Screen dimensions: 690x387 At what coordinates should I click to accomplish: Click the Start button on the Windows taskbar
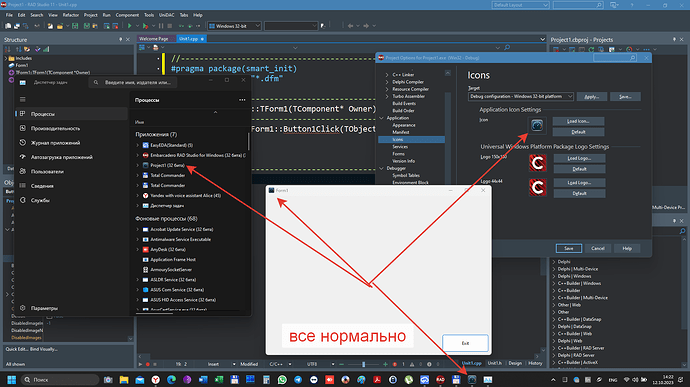tap(11, 380)
